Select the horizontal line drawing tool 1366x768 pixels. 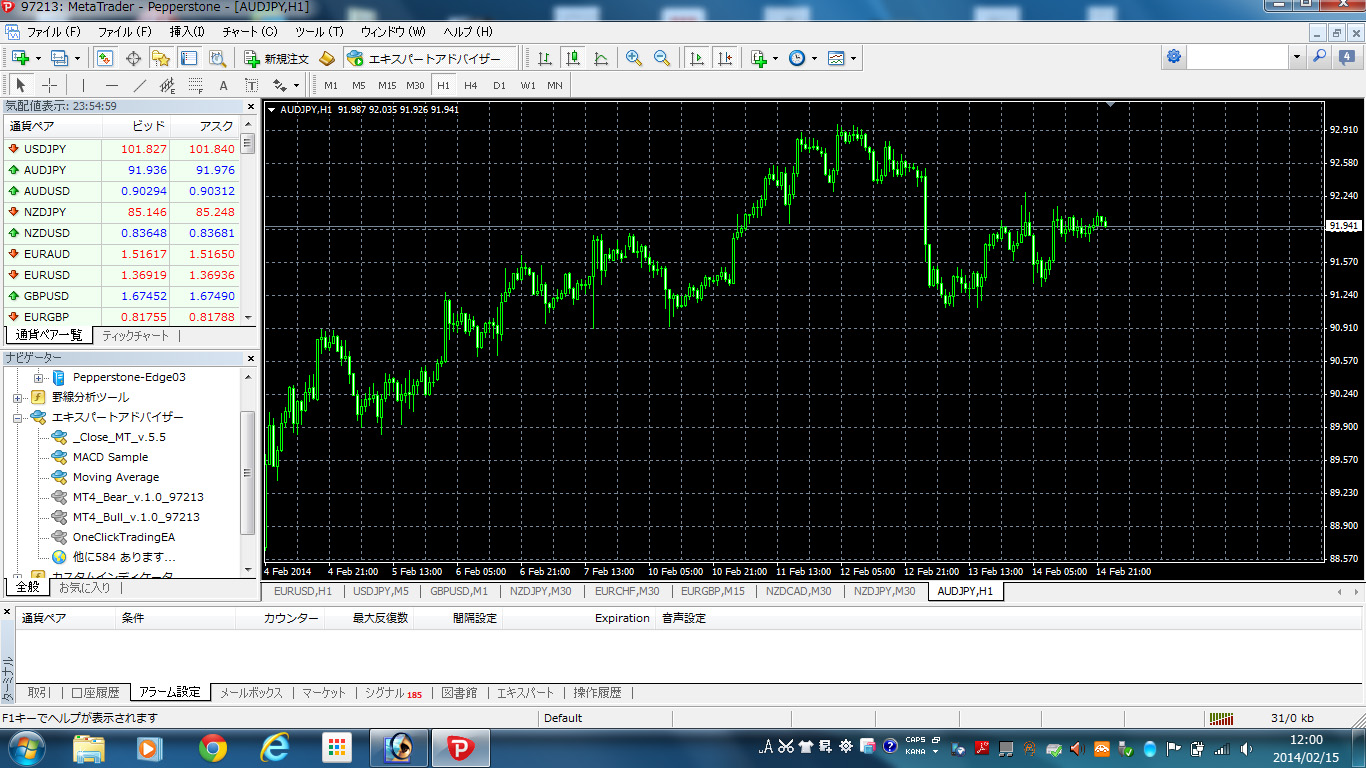pyautogui.click(x=111, y=85)
